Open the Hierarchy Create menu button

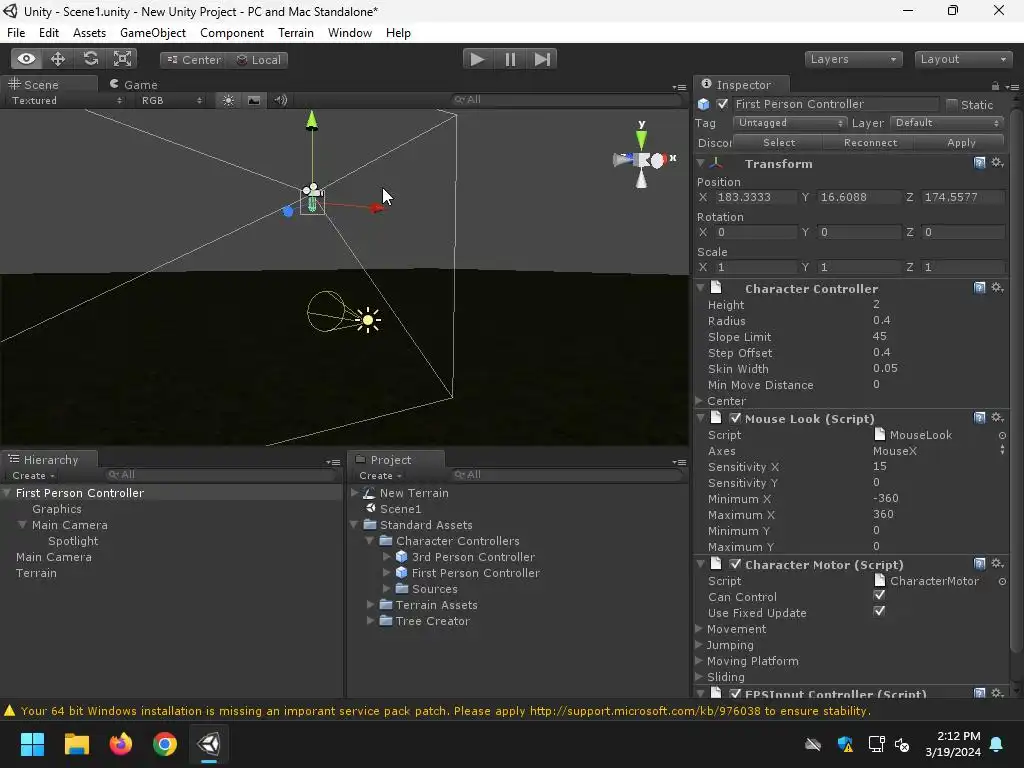33,476
